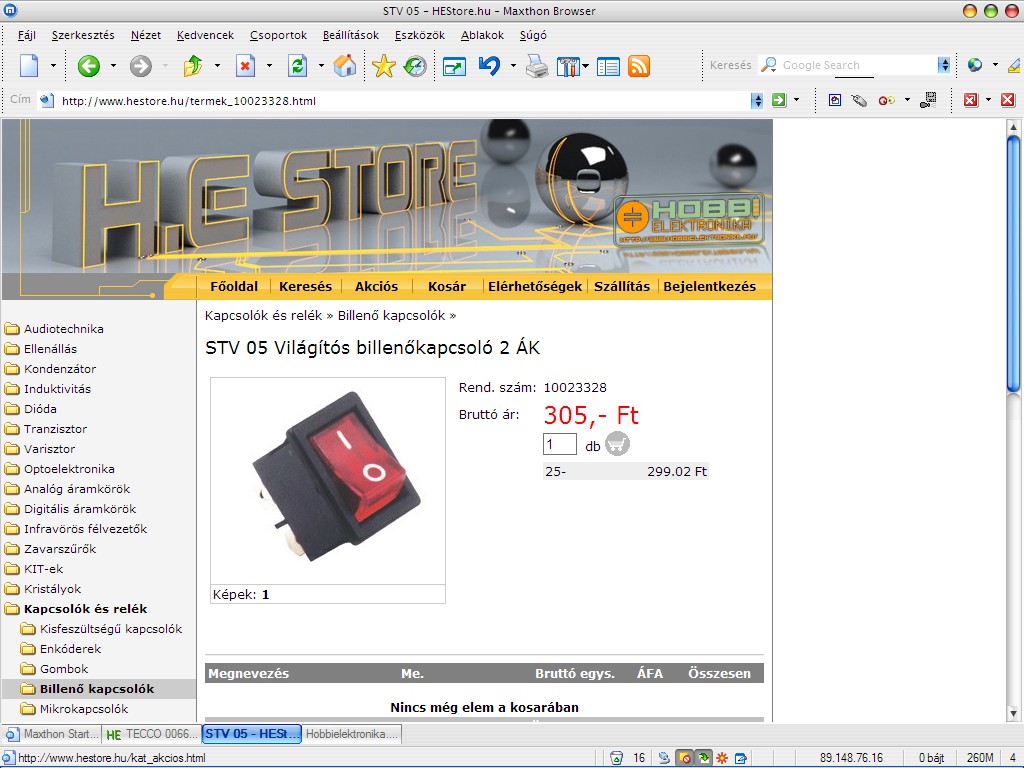Click the blue undo arrow icon
This screenshot has height=768, width=1024.
point(489,66)
